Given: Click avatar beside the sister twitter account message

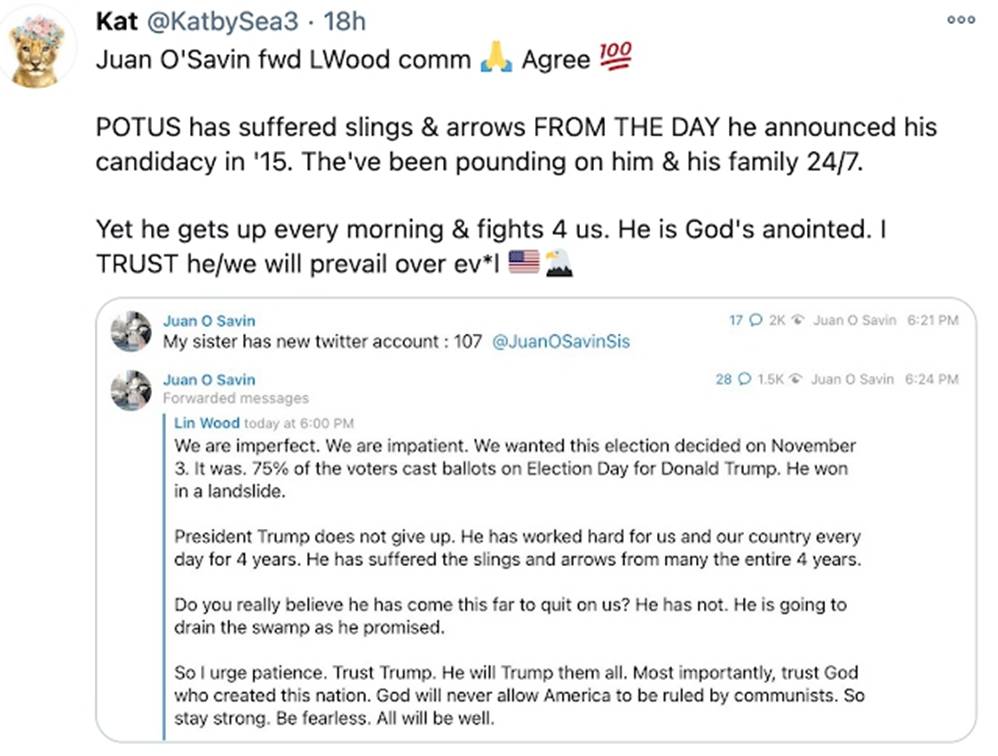Looking at the screenshot, I should tap(131, 332).
